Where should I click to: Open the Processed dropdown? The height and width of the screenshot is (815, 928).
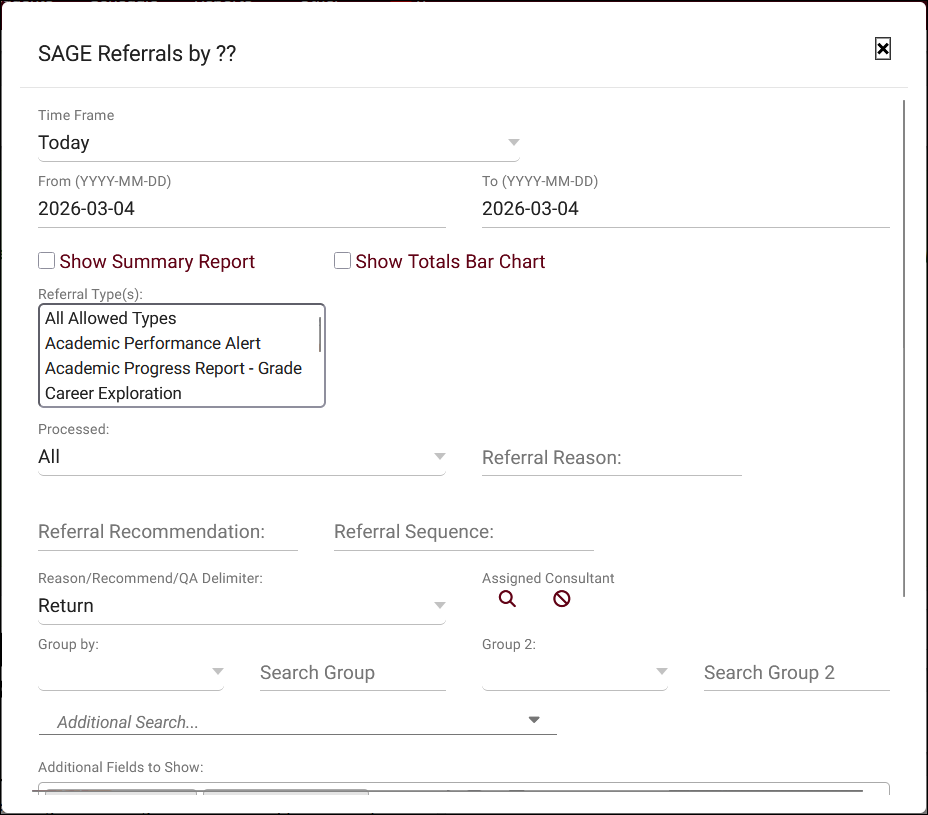[241, 457]
